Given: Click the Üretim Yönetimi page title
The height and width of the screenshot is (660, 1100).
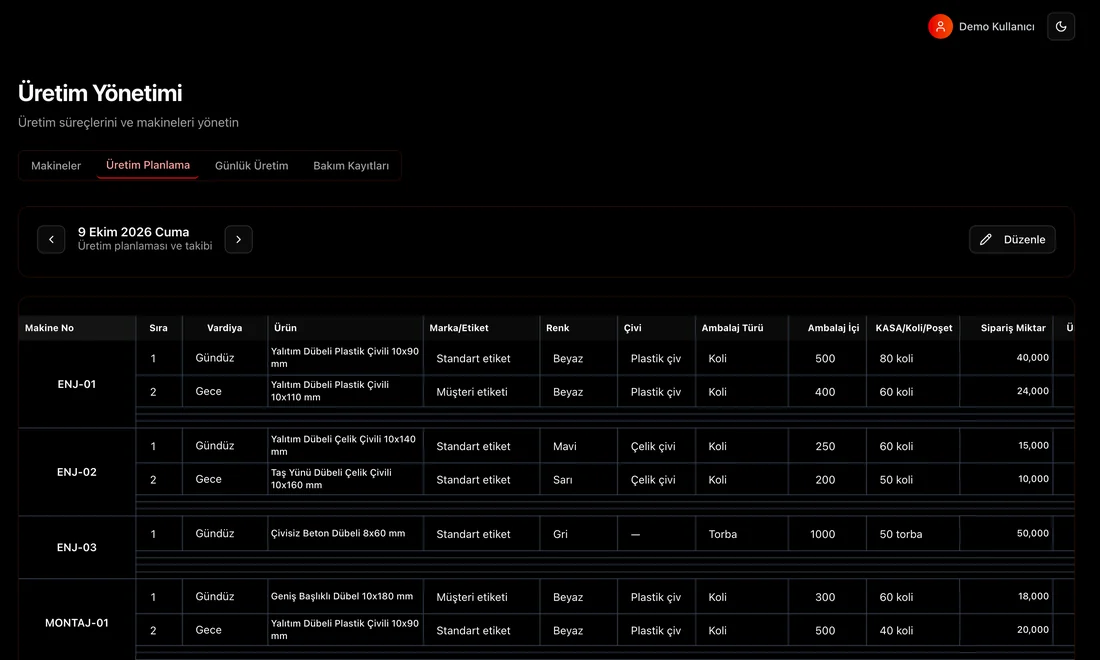Looking at the screenshot, I should click(x=100, y=93).
